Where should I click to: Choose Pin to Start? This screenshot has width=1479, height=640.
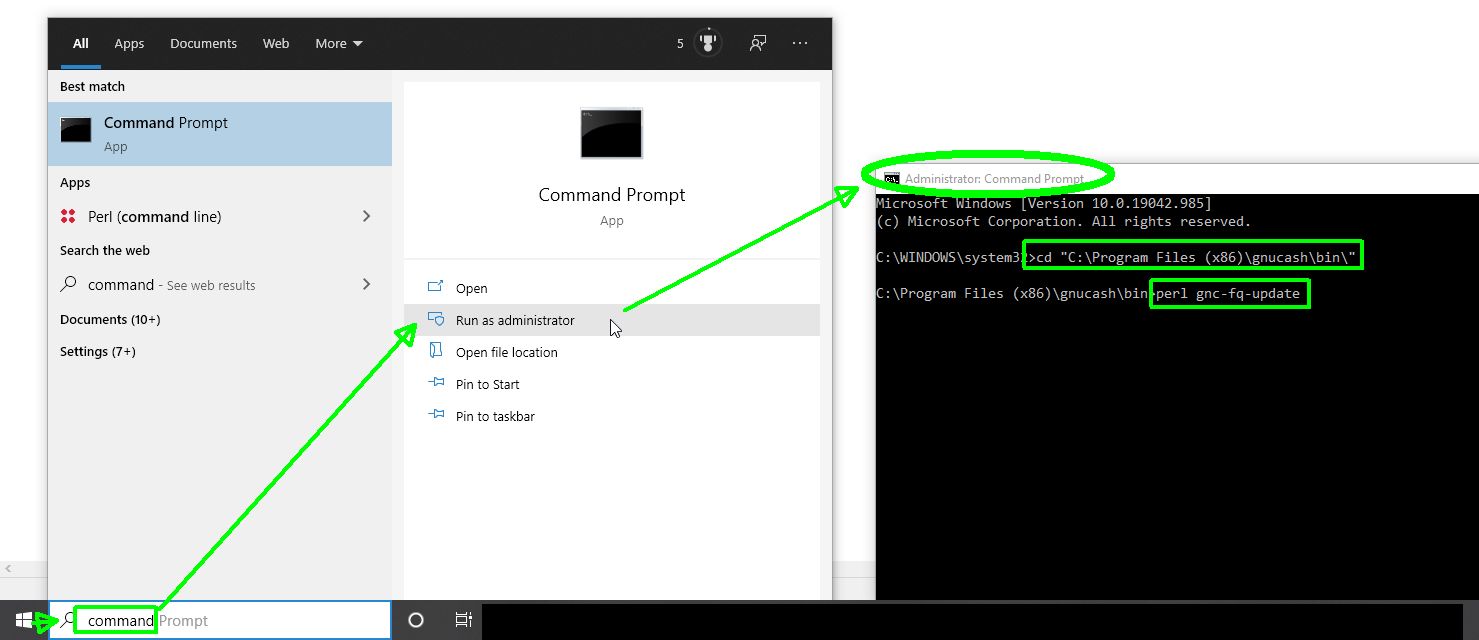click(612, 384)
